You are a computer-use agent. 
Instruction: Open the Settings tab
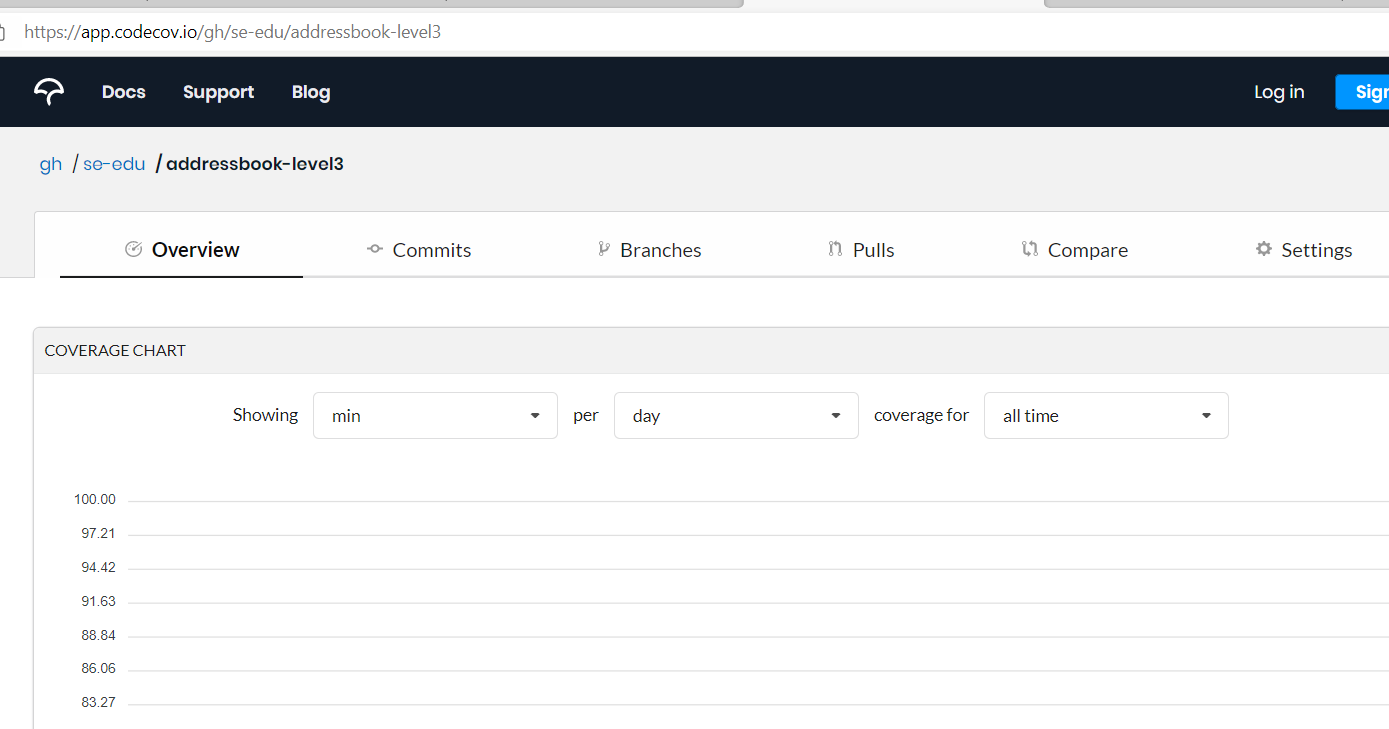(1304, 250)
